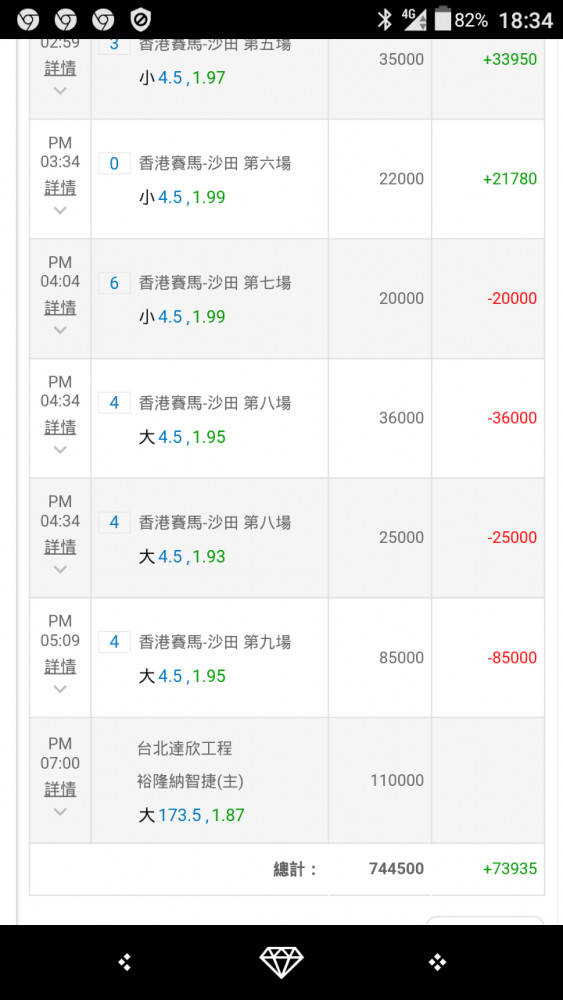This screenshot has width=563, height=1000.
Task: Expand chevron under PM 05:09 bet
Action: tap(60, 689)
